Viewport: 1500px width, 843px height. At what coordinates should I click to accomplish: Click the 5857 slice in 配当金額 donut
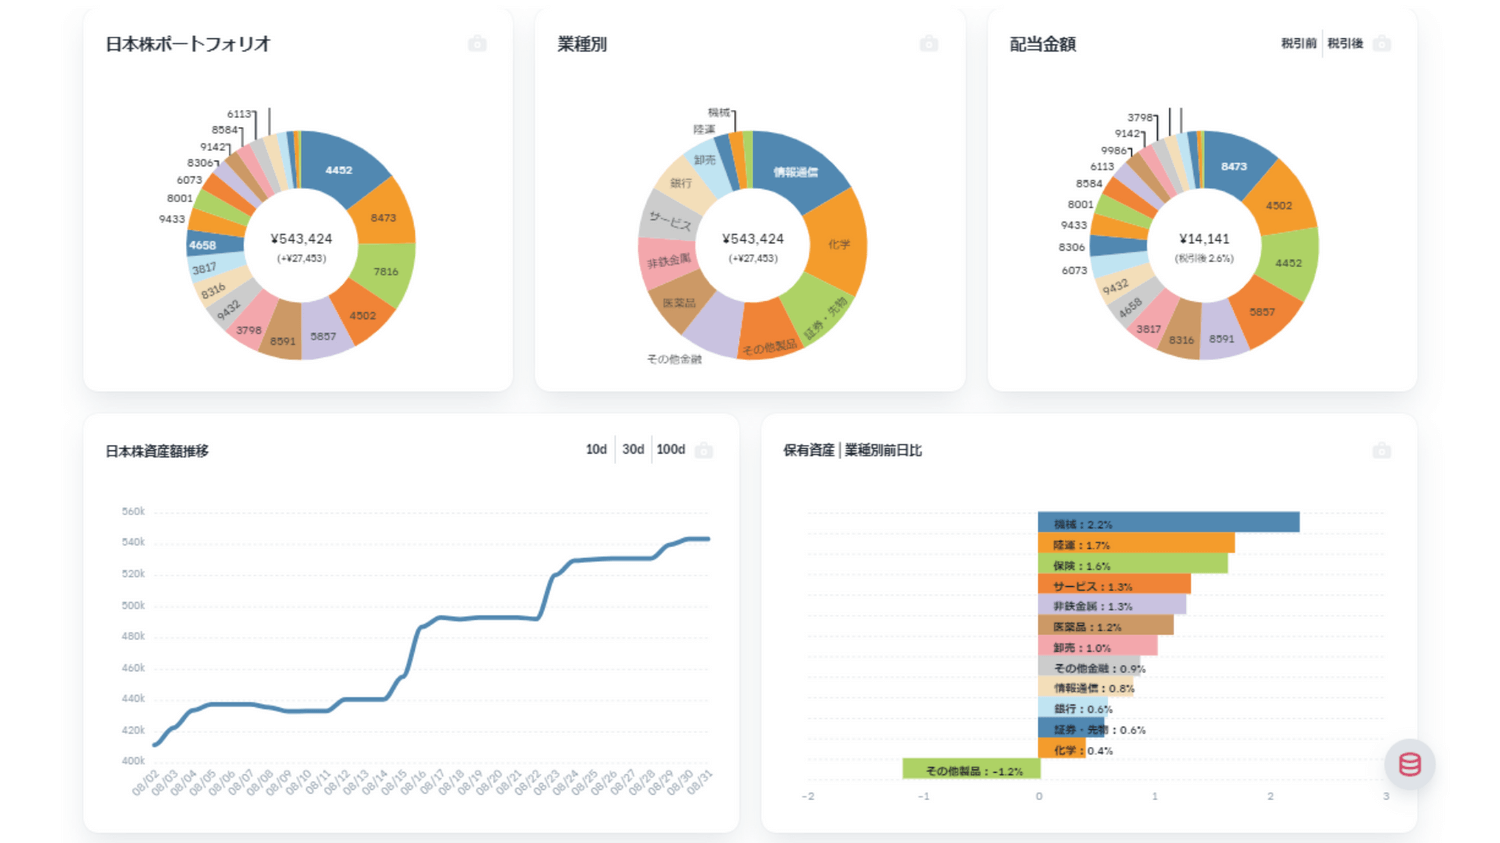tap(1263, 312)
